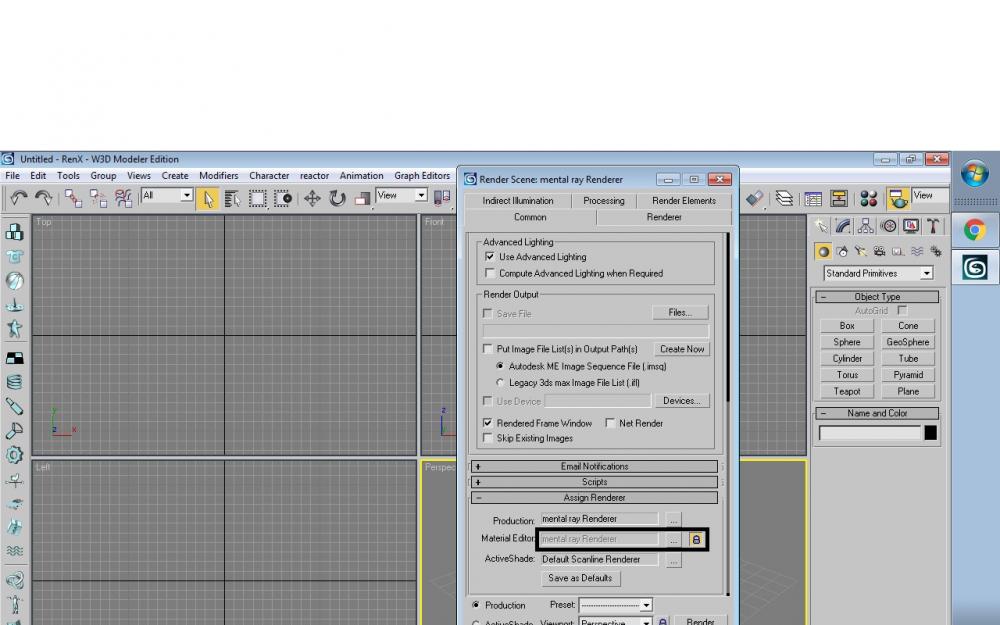Select Shapes category icon in Create panel

(842, 251)
